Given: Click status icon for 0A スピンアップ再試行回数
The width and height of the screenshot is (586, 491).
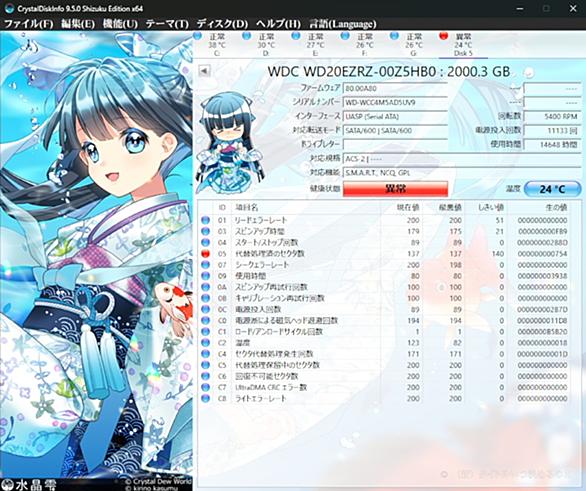Looking at the screenshot, I should coord(205,287).
